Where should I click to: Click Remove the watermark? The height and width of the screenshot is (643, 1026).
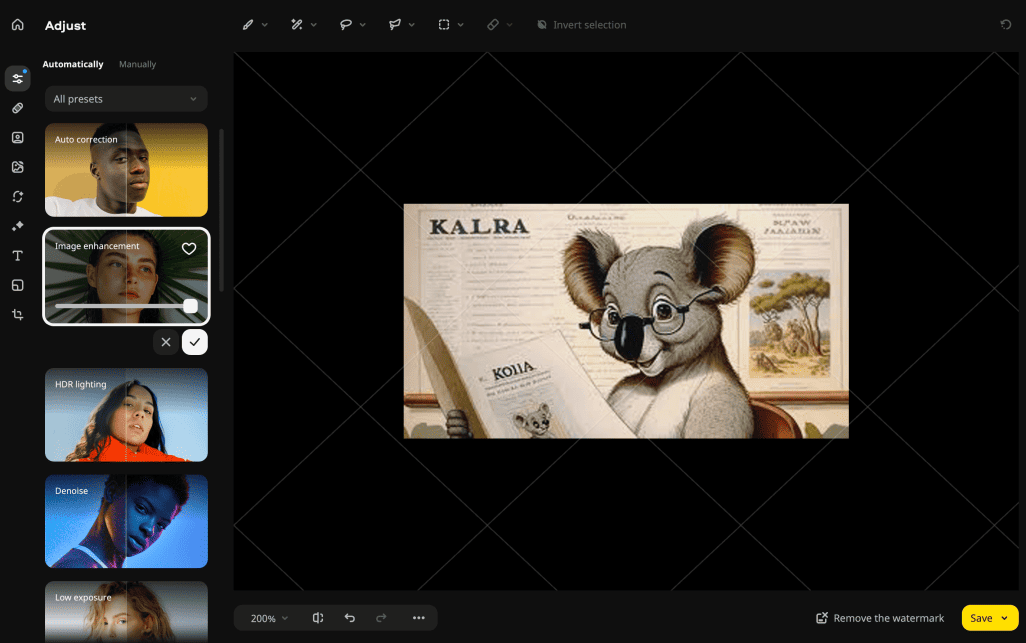[880, 618]
